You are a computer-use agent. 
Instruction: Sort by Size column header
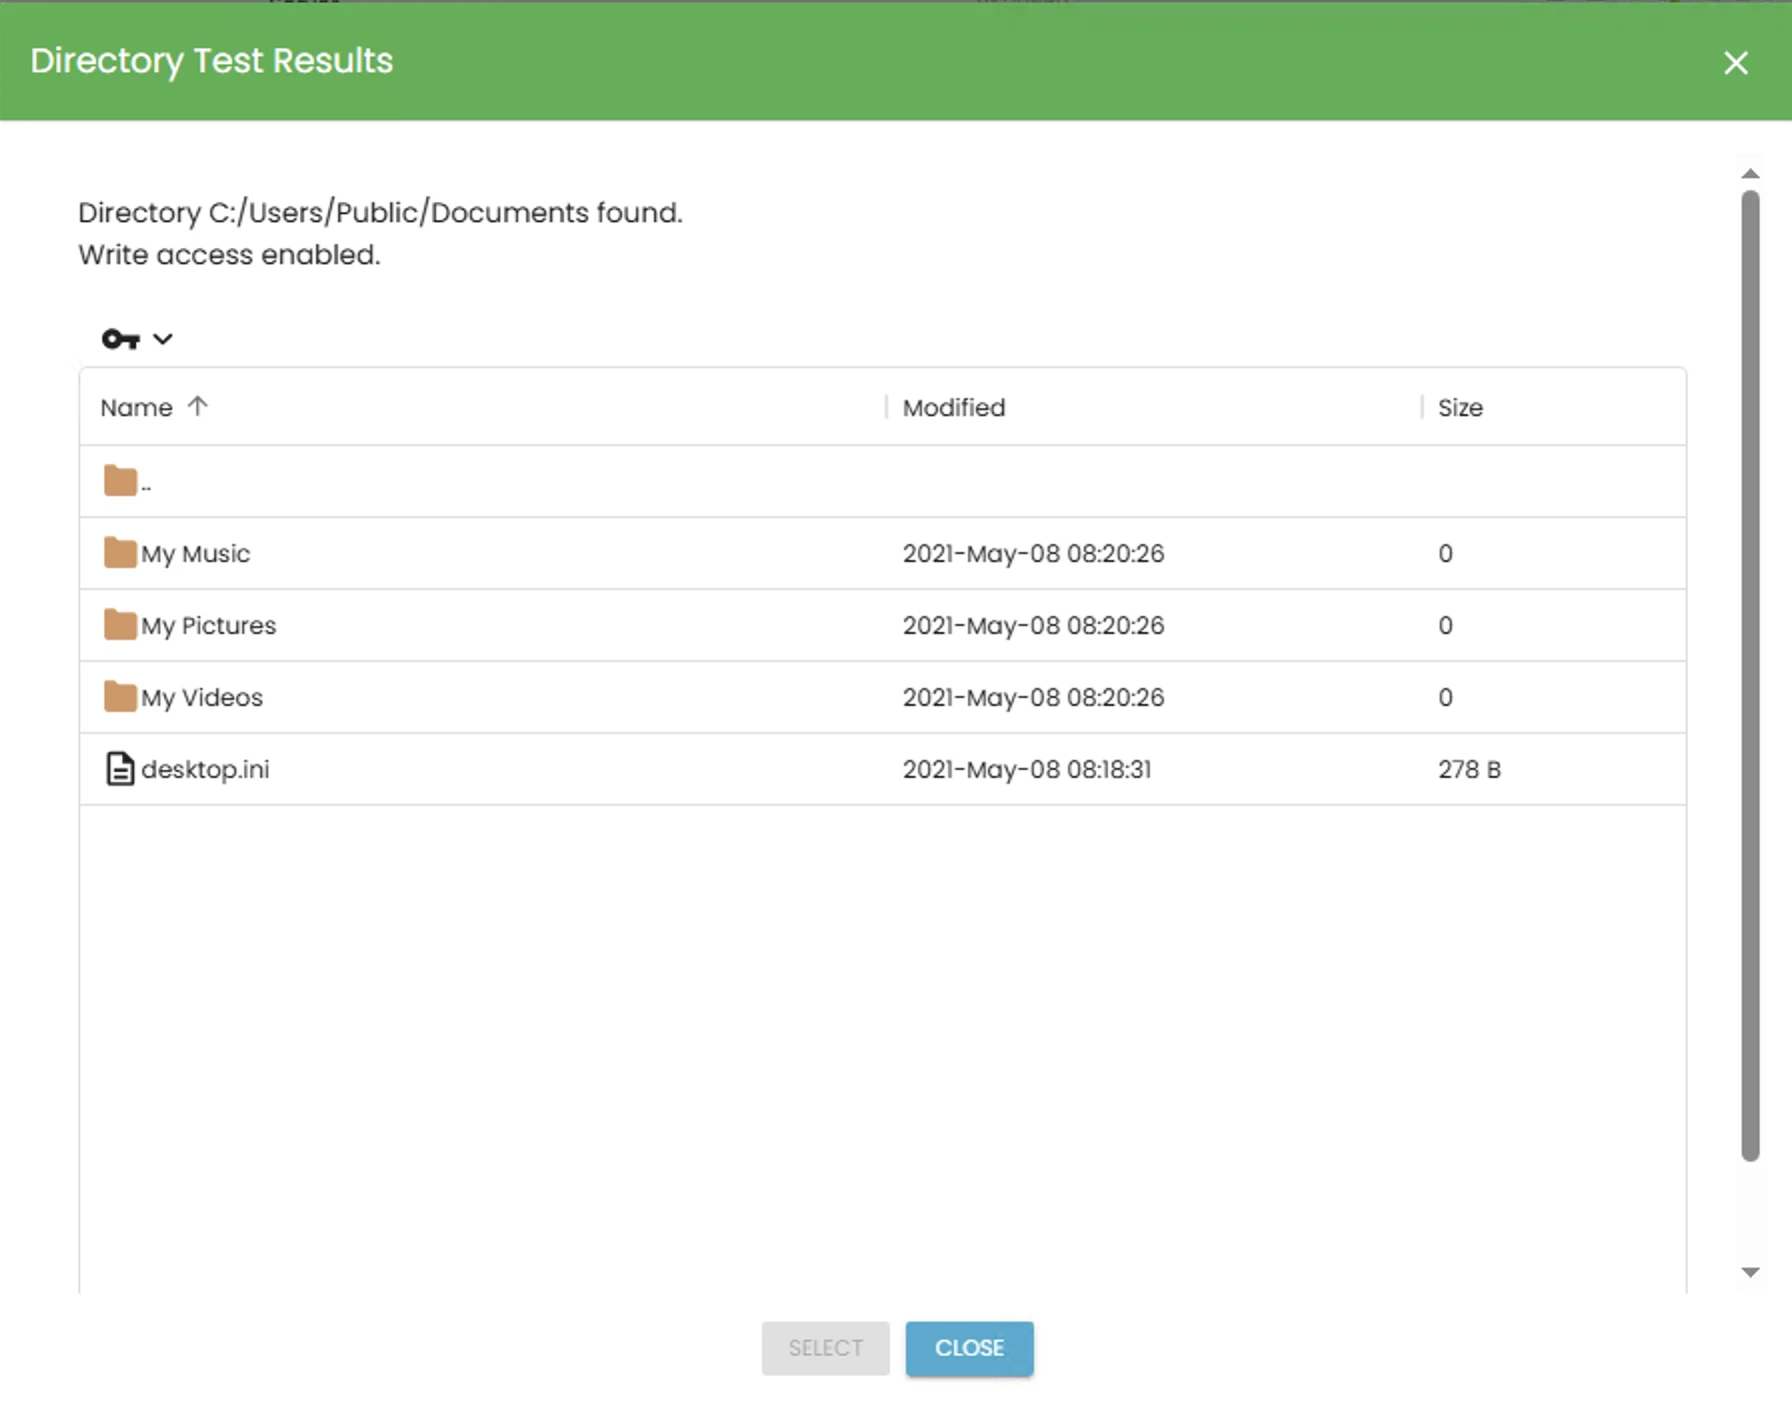point(1460,408)
